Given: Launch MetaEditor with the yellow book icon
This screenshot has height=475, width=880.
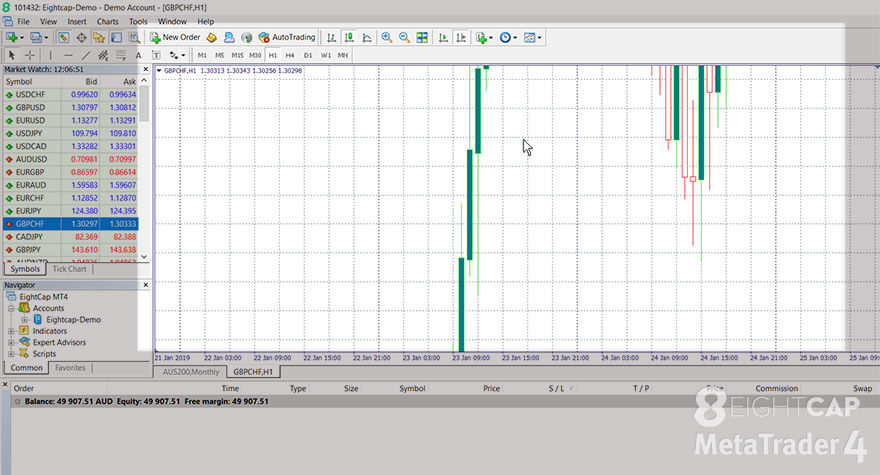Looking at the screenshot, I should (212, 38).
